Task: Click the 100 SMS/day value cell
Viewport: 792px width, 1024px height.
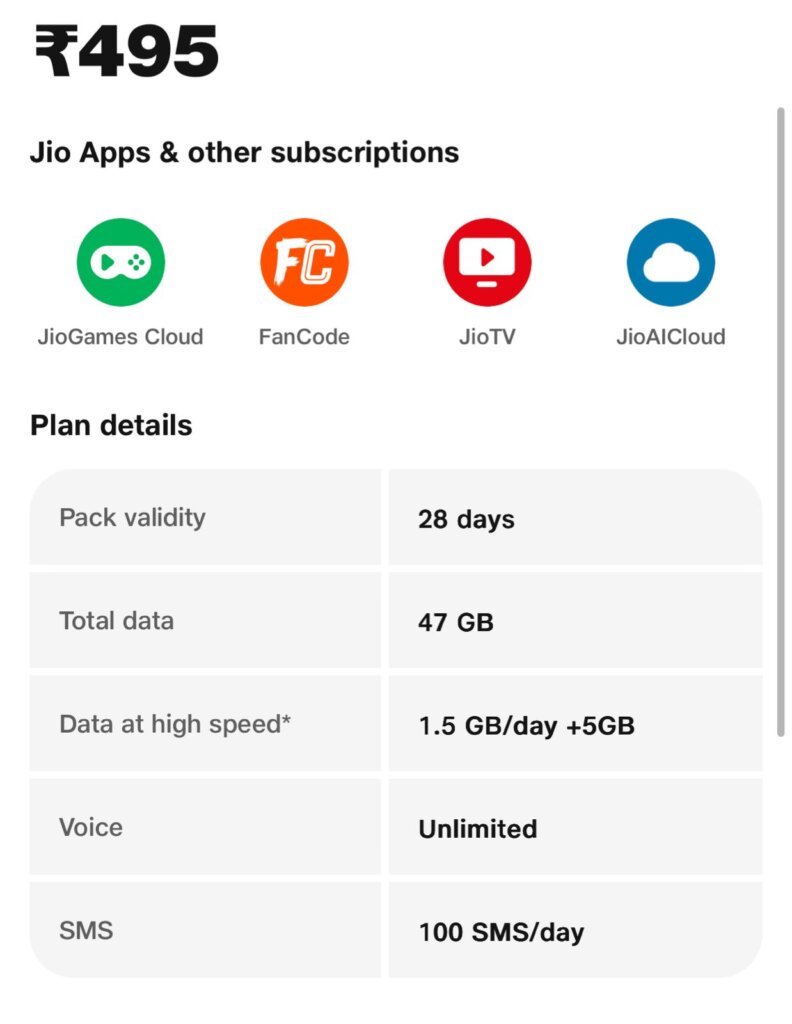Action: (575, 930)
